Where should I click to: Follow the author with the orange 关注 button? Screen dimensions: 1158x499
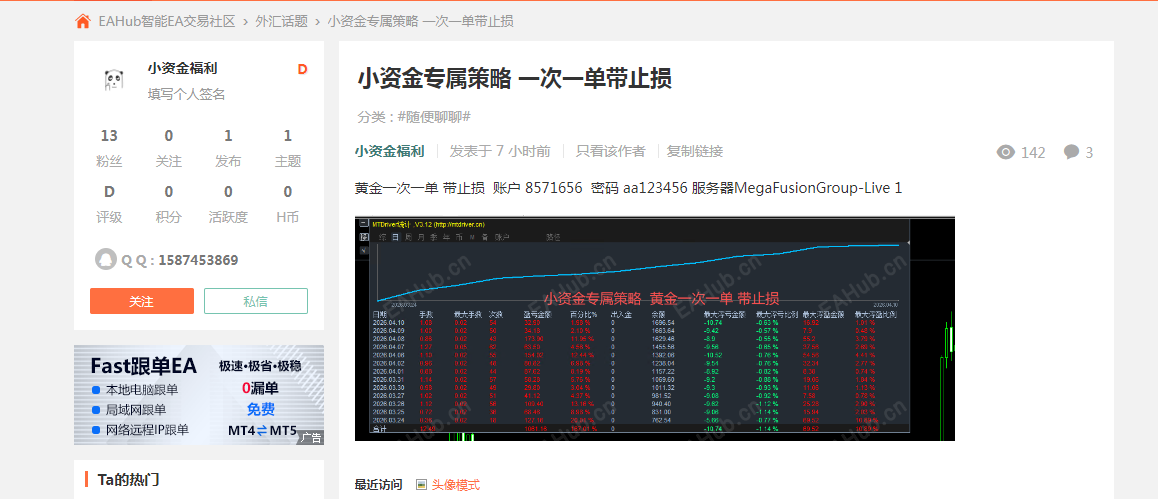[x=142, y=301]
